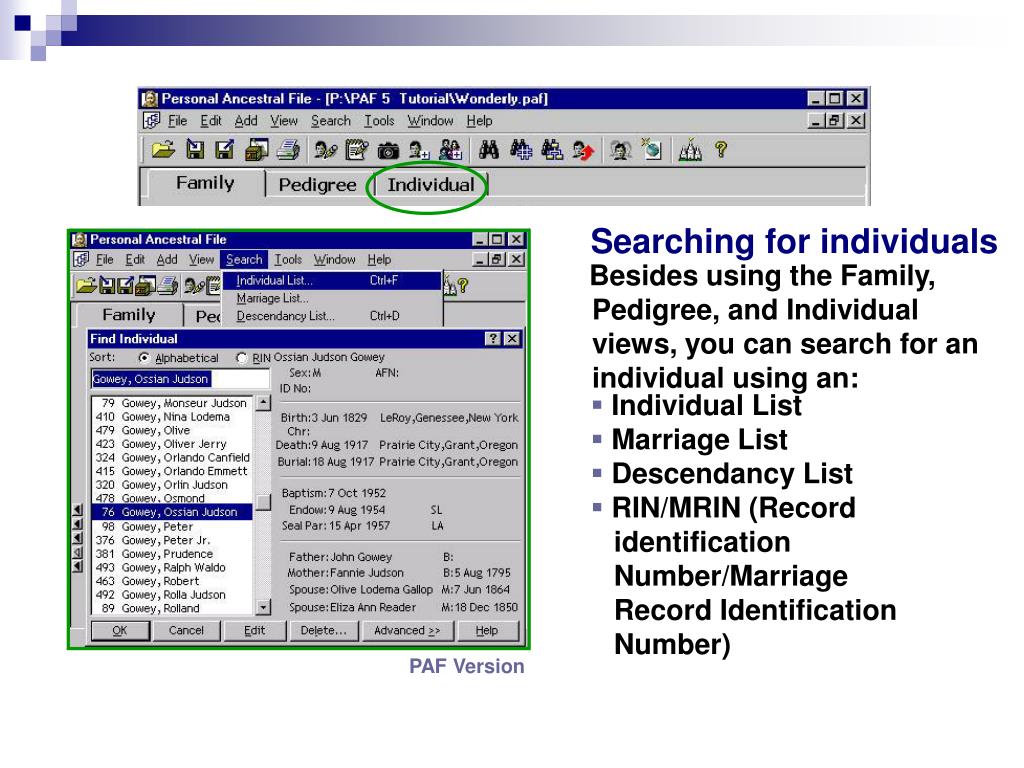This screenshot has height=768, width=1024.
Task: Select list row '320 Gowey, Orlin Judson'
Action: [x=172, y=485]
